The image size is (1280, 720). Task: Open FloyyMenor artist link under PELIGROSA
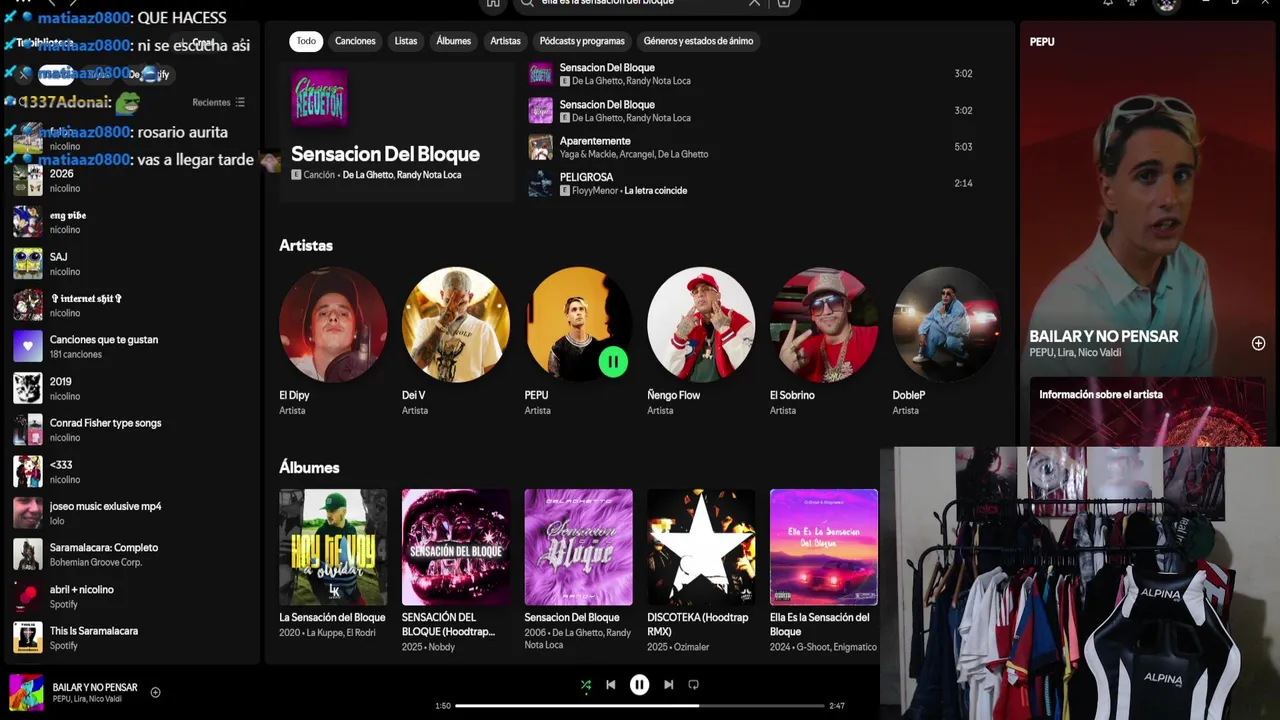(594, 190)
